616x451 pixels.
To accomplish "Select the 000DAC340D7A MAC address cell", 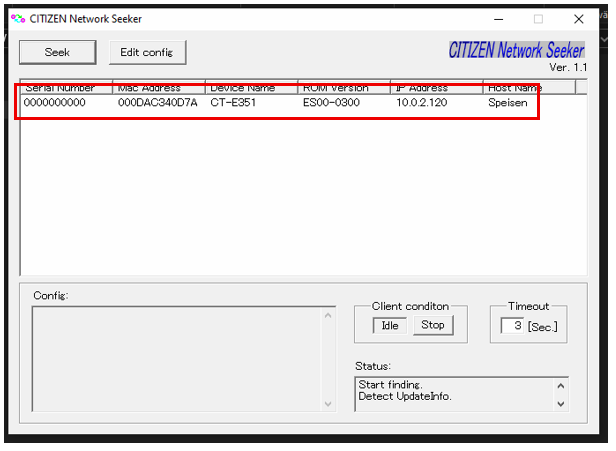I will 157,103.
